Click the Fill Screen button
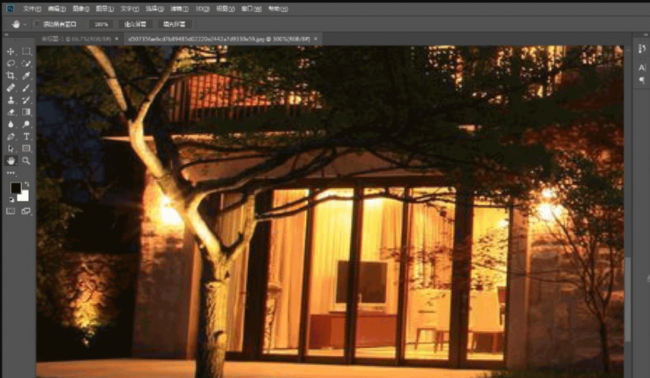650x378 pixels. click(174, 24)
